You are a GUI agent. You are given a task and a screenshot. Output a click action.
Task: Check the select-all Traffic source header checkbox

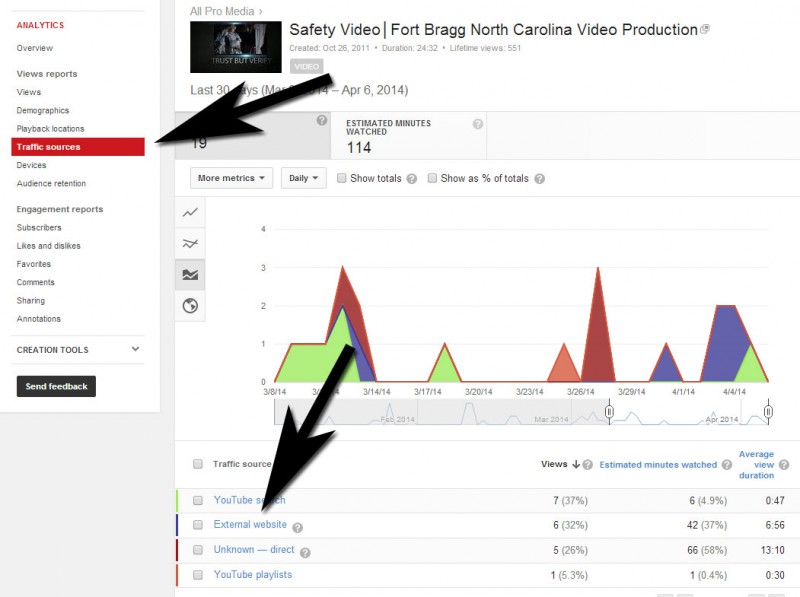point(198,464)
